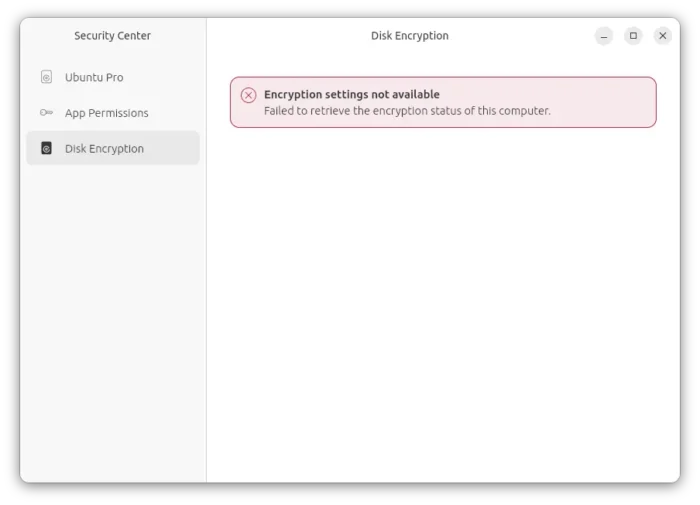Click the App Permissions key icon
The image size is (700, 505).
tap(46, 113)
